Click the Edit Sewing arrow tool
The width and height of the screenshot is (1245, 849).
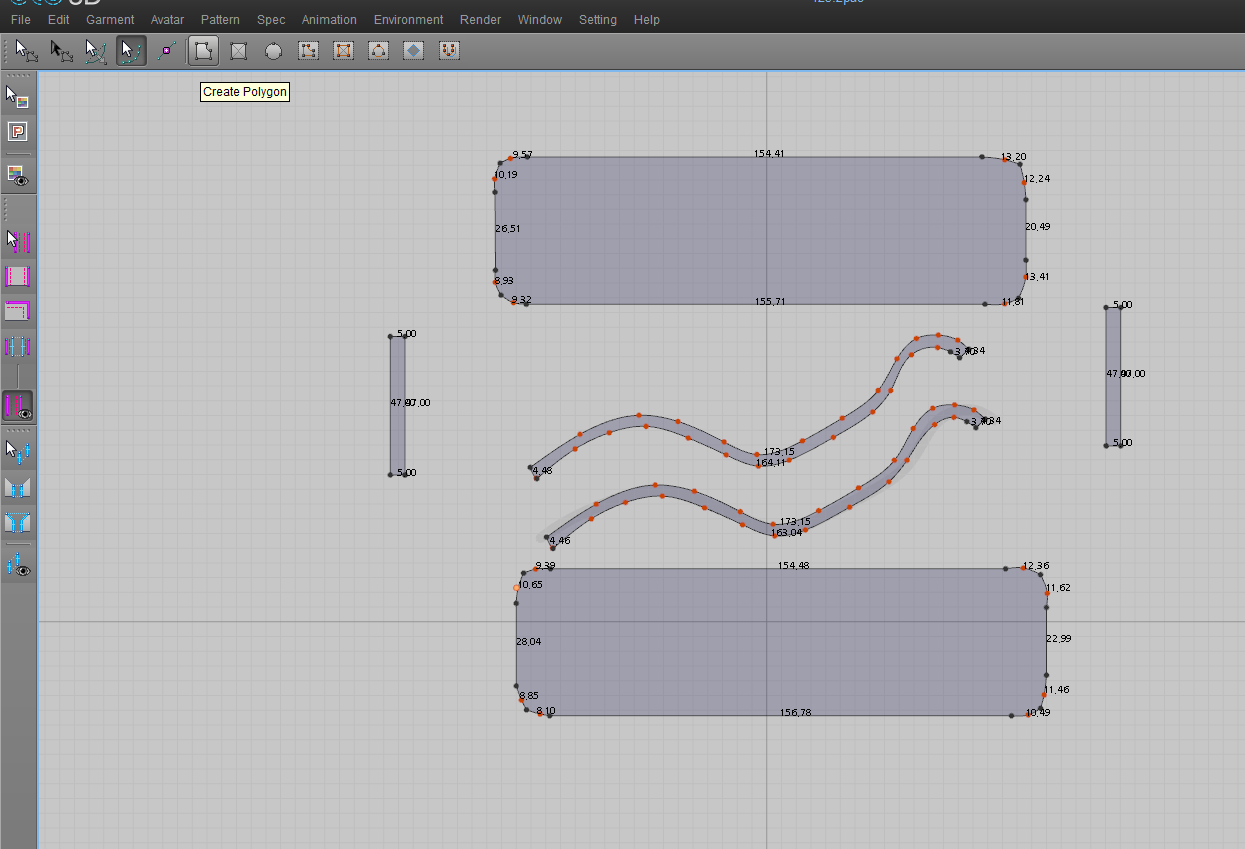[18, 241]
